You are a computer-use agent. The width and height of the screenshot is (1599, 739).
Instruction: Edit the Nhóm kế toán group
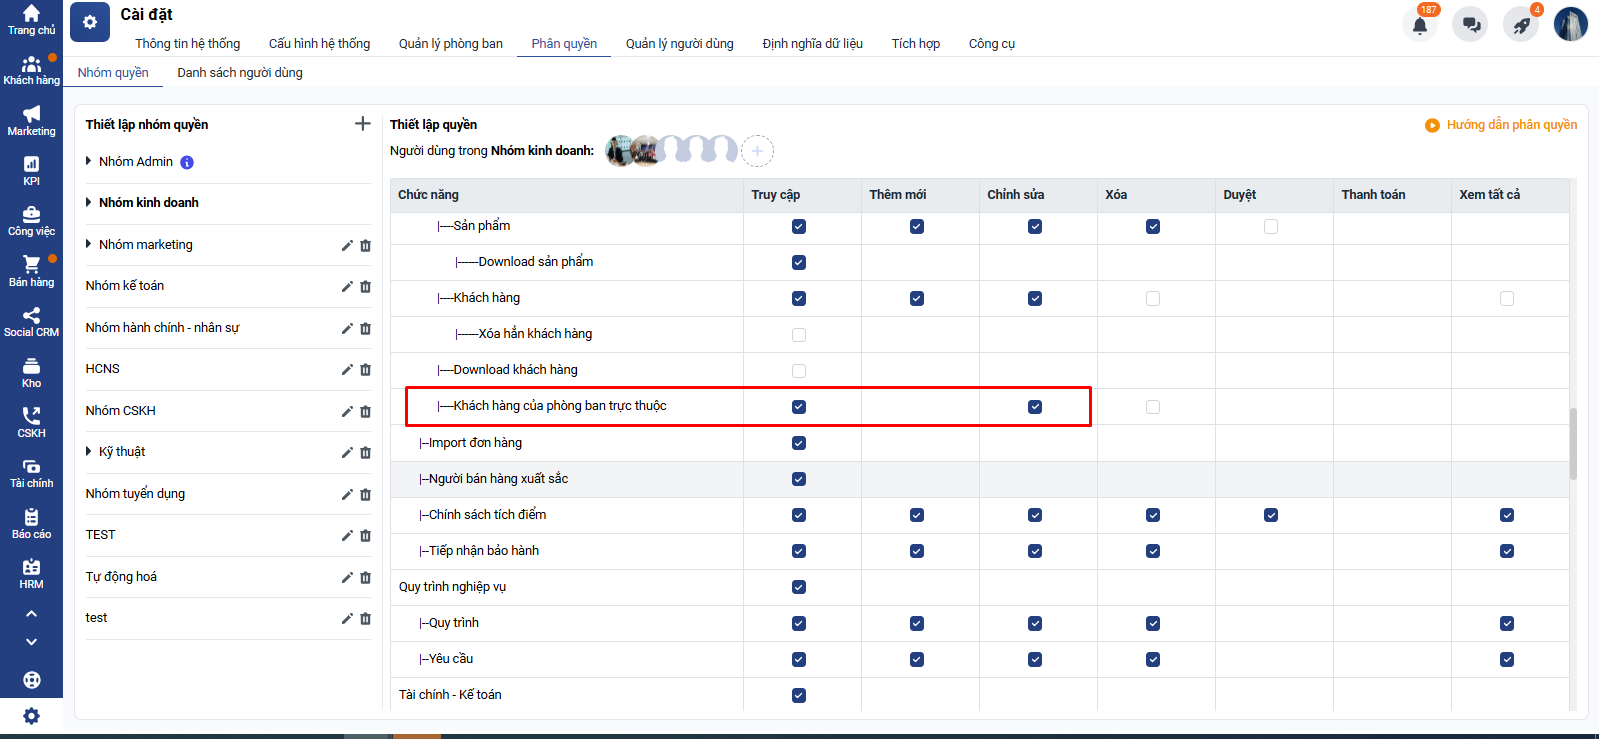pyautogui.click(x=347, y=287)
